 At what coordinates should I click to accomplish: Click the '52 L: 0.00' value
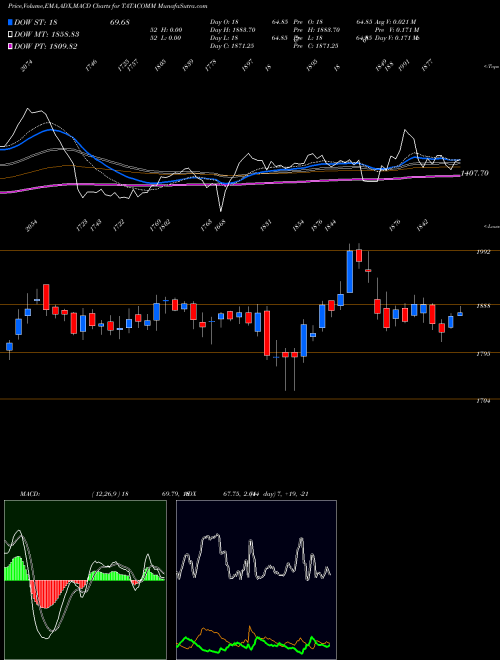point(165,38)
